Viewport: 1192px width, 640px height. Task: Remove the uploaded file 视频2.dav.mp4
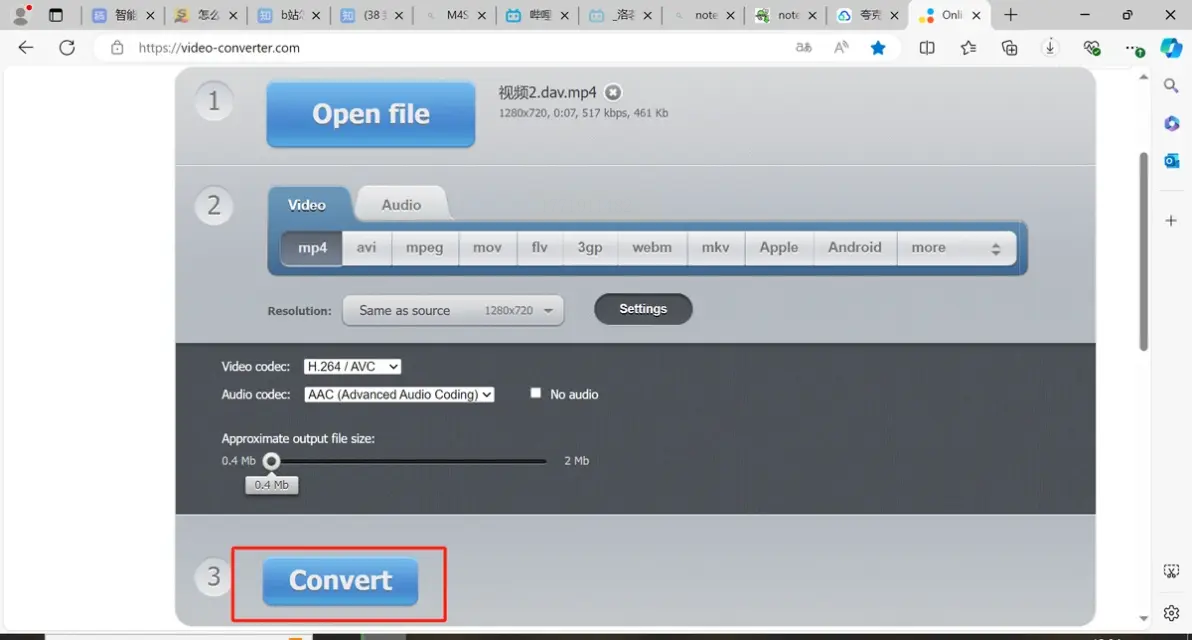pyautogui.click(x=613, y=93)
